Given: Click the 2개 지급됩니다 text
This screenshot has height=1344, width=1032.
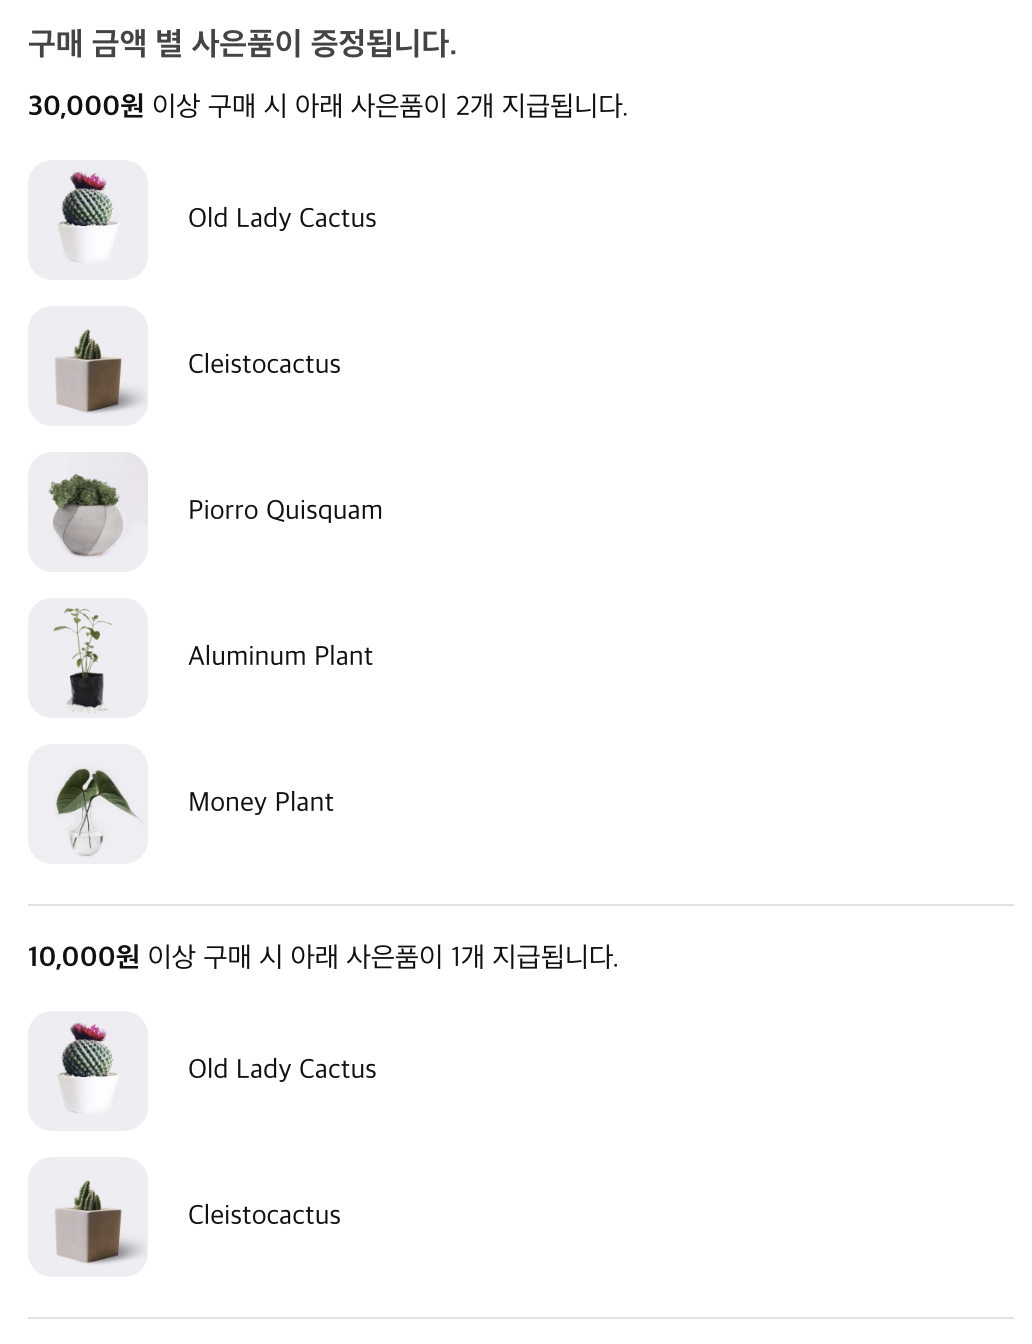Looking at the screenshot, I should click(x=541, y=106).
